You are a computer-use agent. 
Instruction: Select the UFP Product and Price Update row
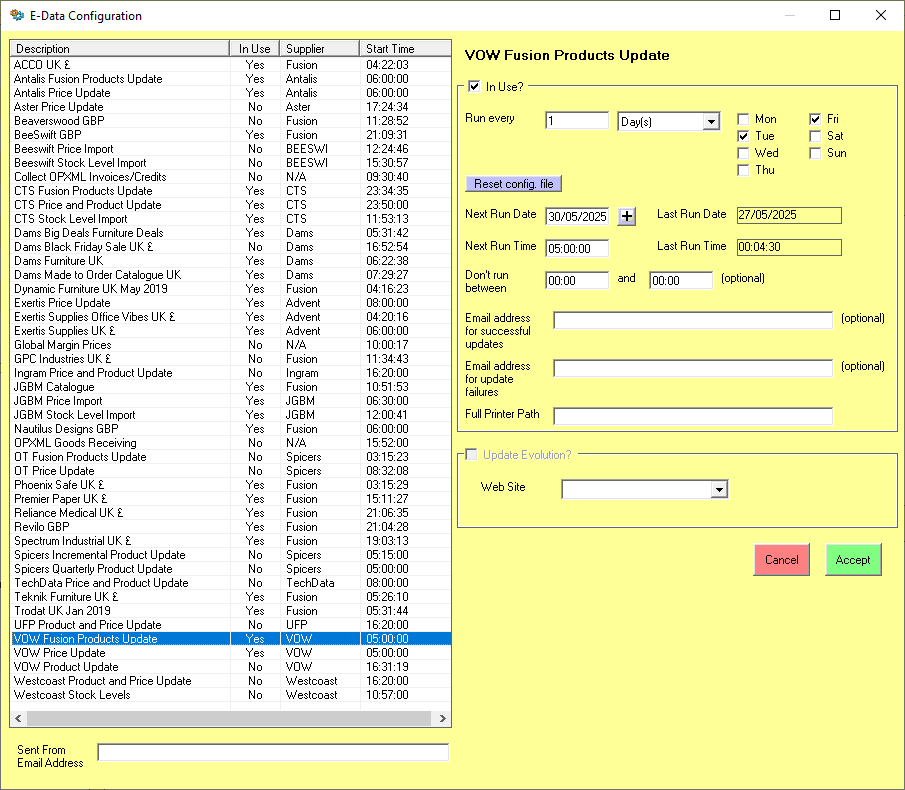(231, 625)
